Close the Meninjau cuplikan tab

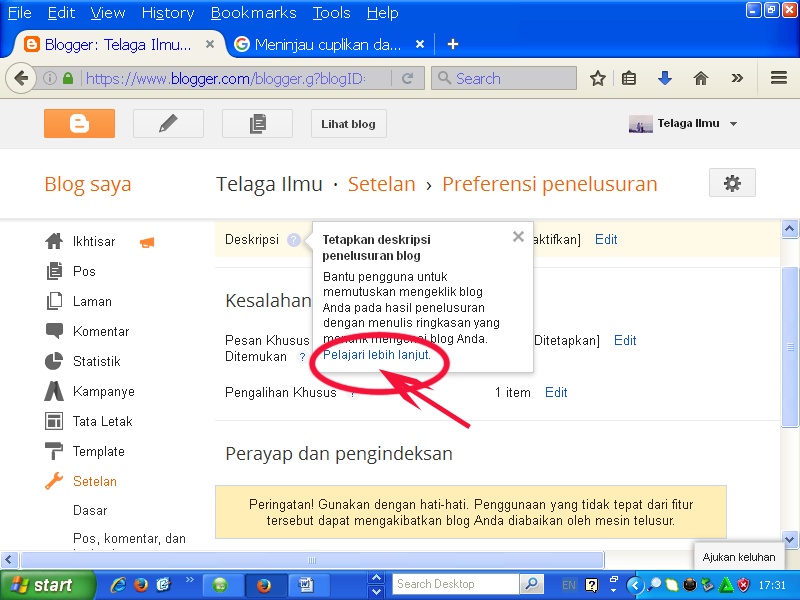(x=420, y=44)
